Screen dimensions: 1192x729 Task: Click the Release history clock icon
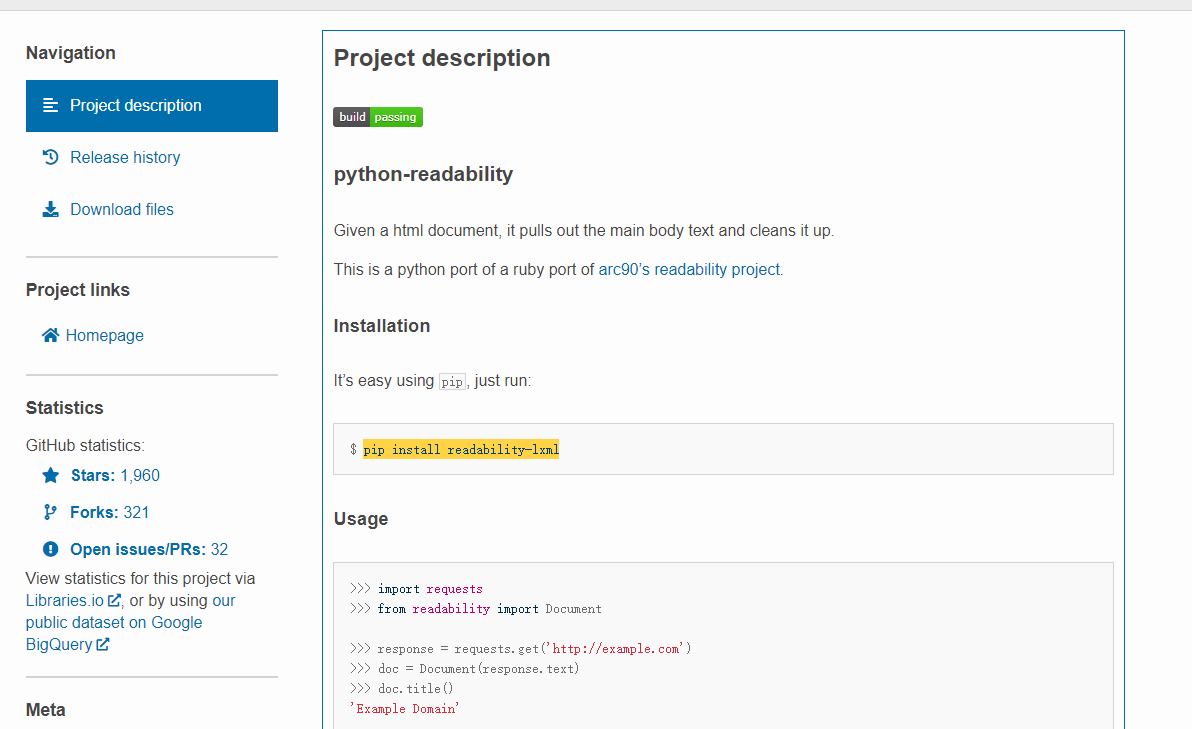[49, 156]
